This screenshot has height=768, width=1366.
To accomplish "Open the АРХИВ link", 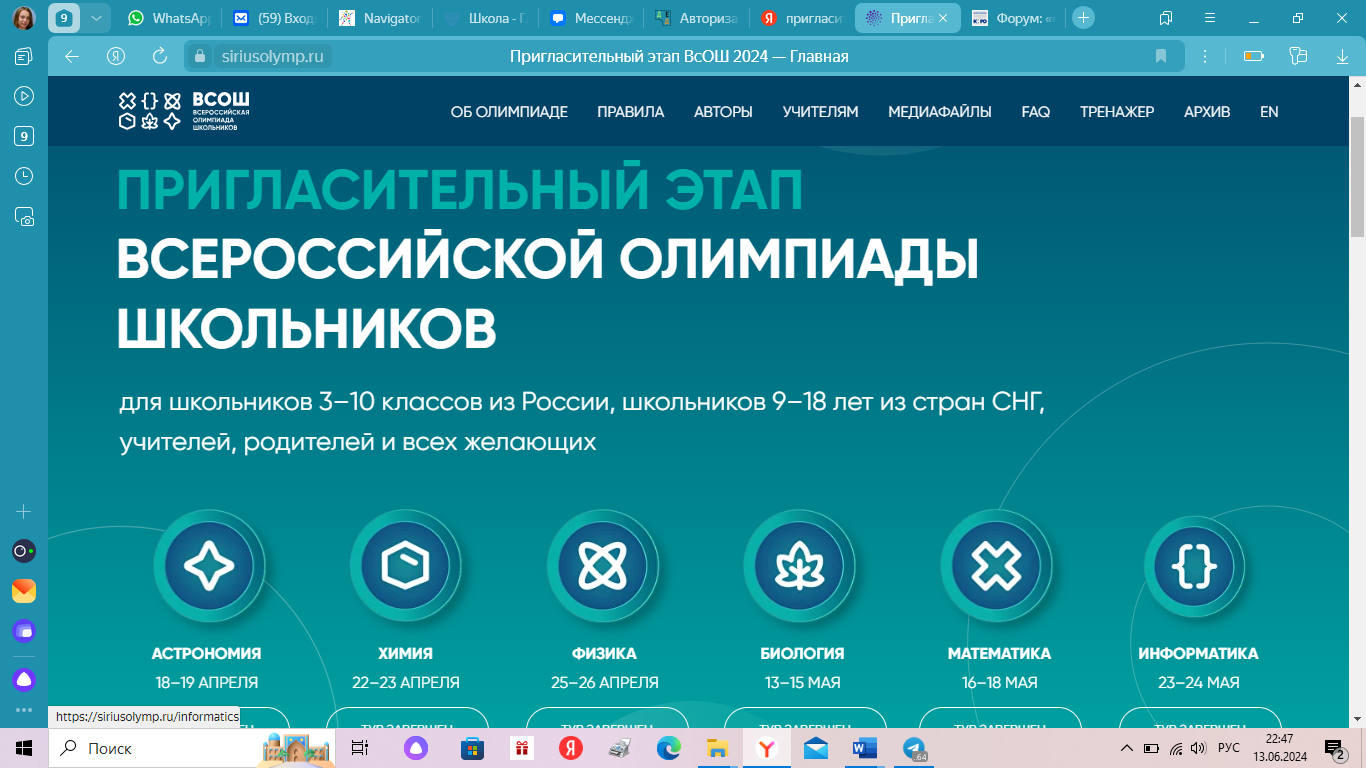I will pyautogui.click(x=1207, y=112).
